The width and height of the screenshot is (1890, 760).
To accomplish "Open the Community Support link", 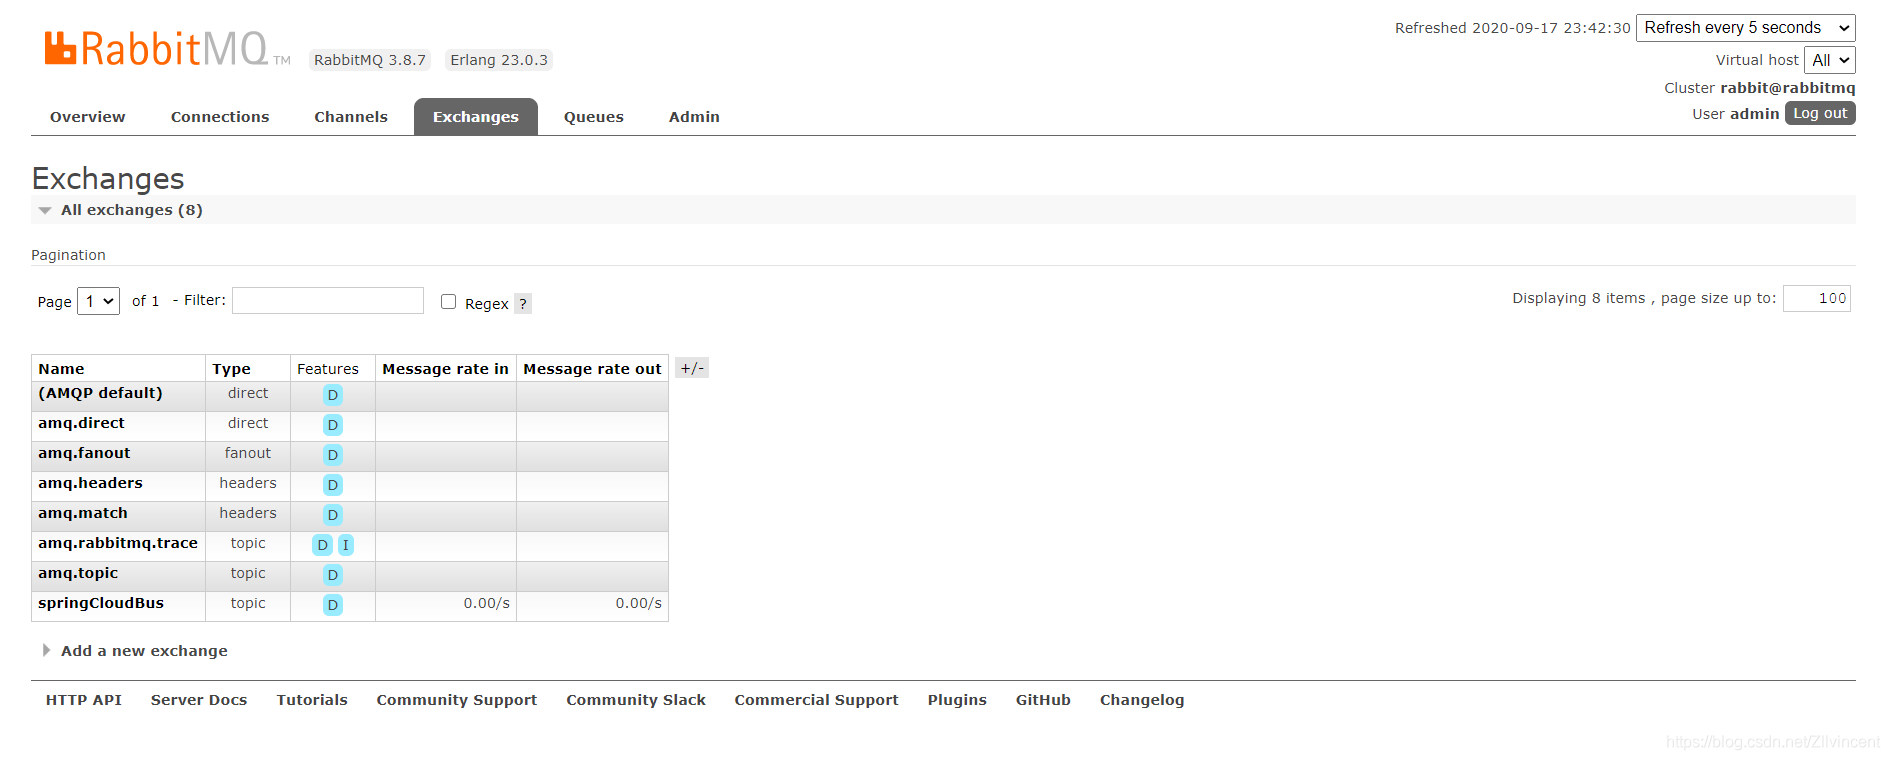I will click(457, 700).
